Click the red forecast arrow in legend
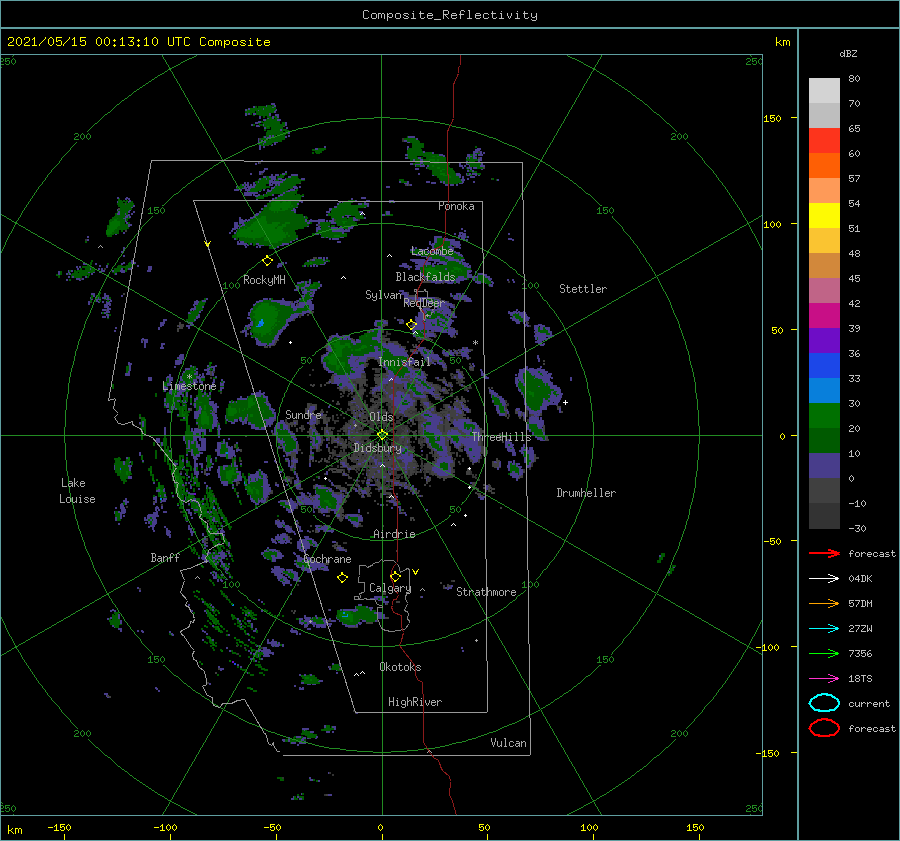Image resolution: width=900 pixels, height=841 pixels. (824, 553)
